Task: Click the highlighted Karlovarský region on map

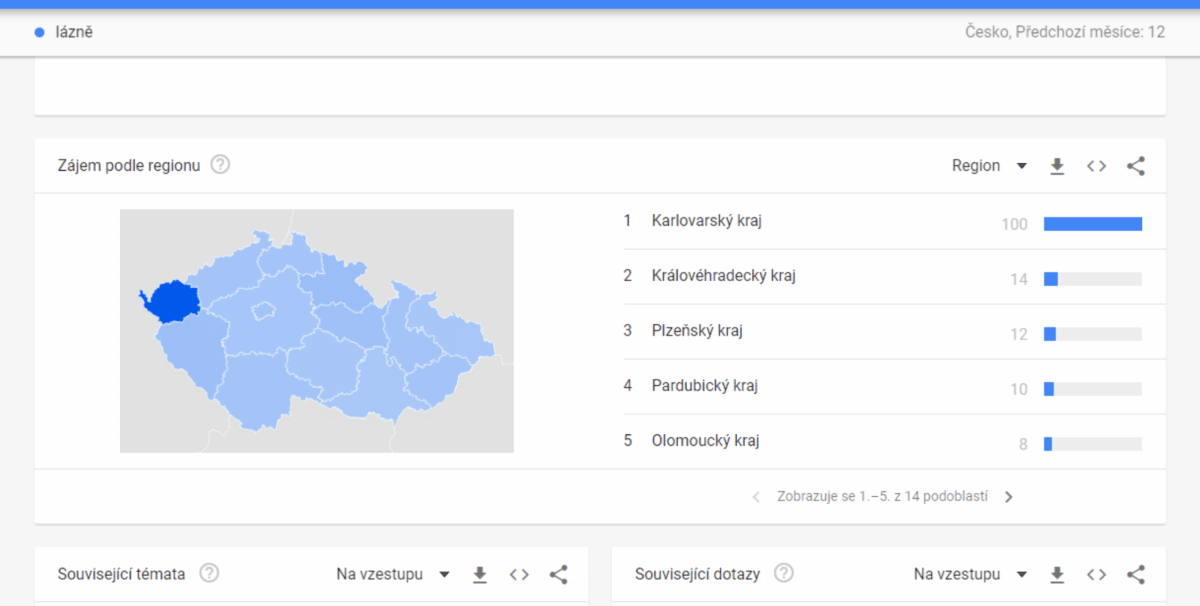Action: 171,301
